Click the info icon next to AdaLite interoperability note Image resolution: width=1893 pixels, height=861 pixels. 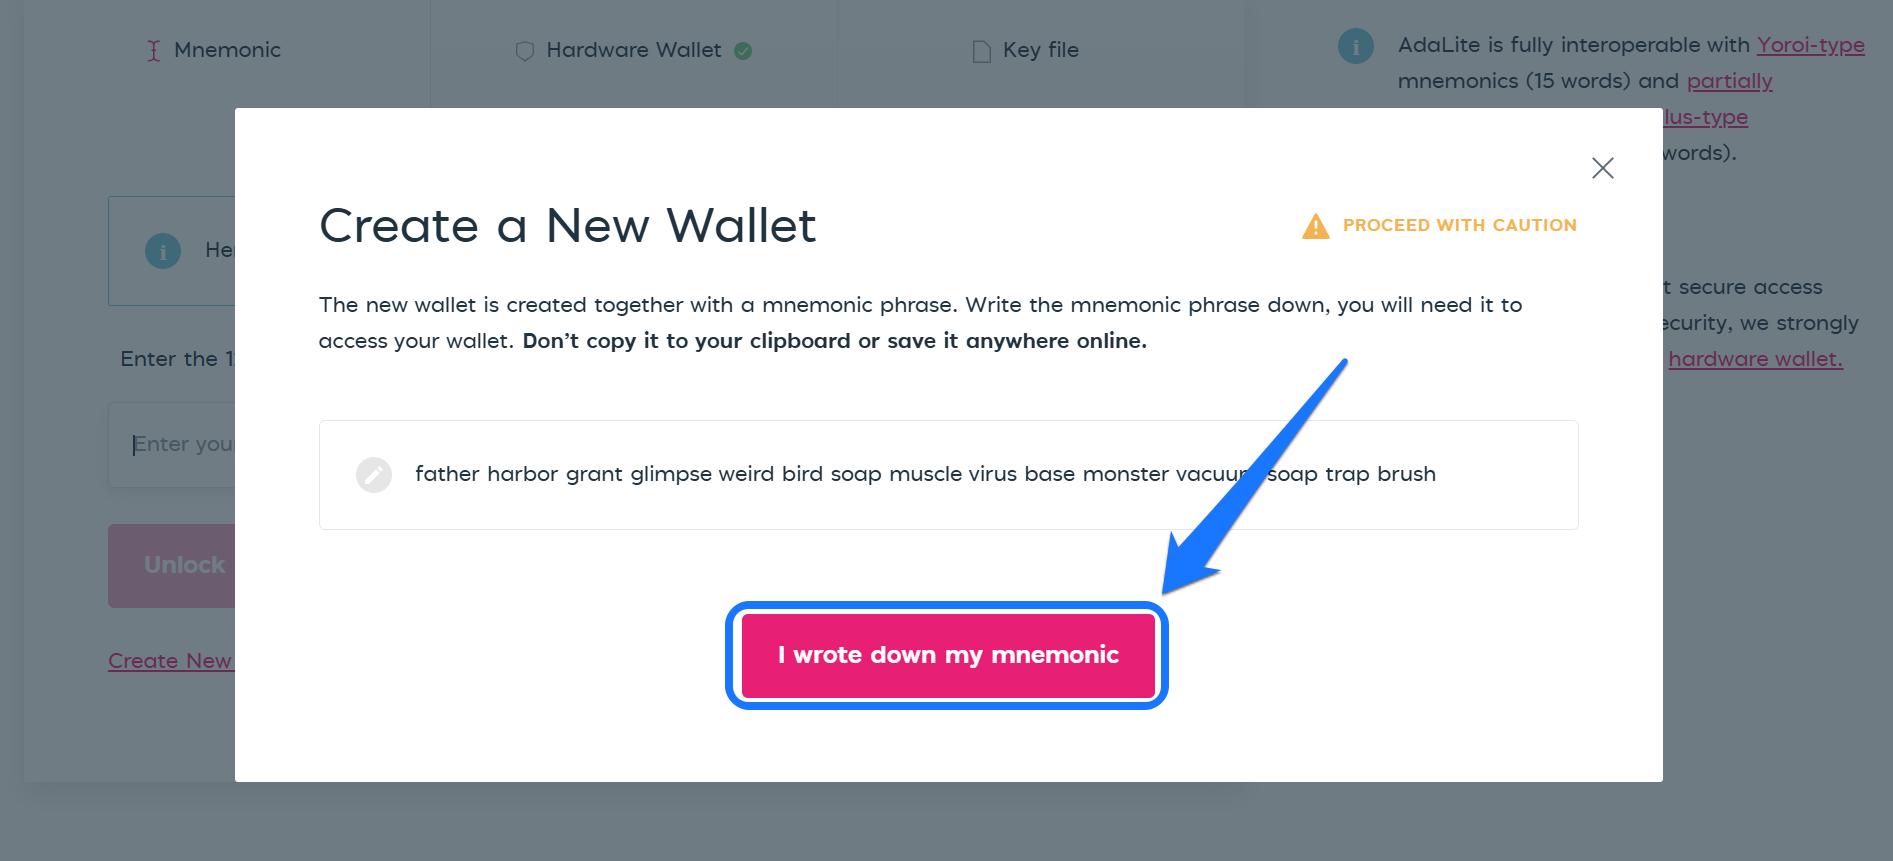coord(1355,45)
